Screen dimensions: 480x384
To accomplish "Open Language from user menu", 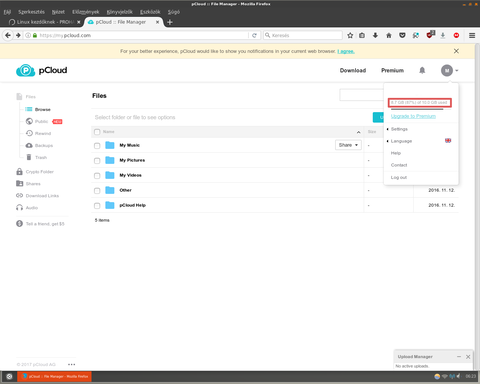I will [401, 141].
